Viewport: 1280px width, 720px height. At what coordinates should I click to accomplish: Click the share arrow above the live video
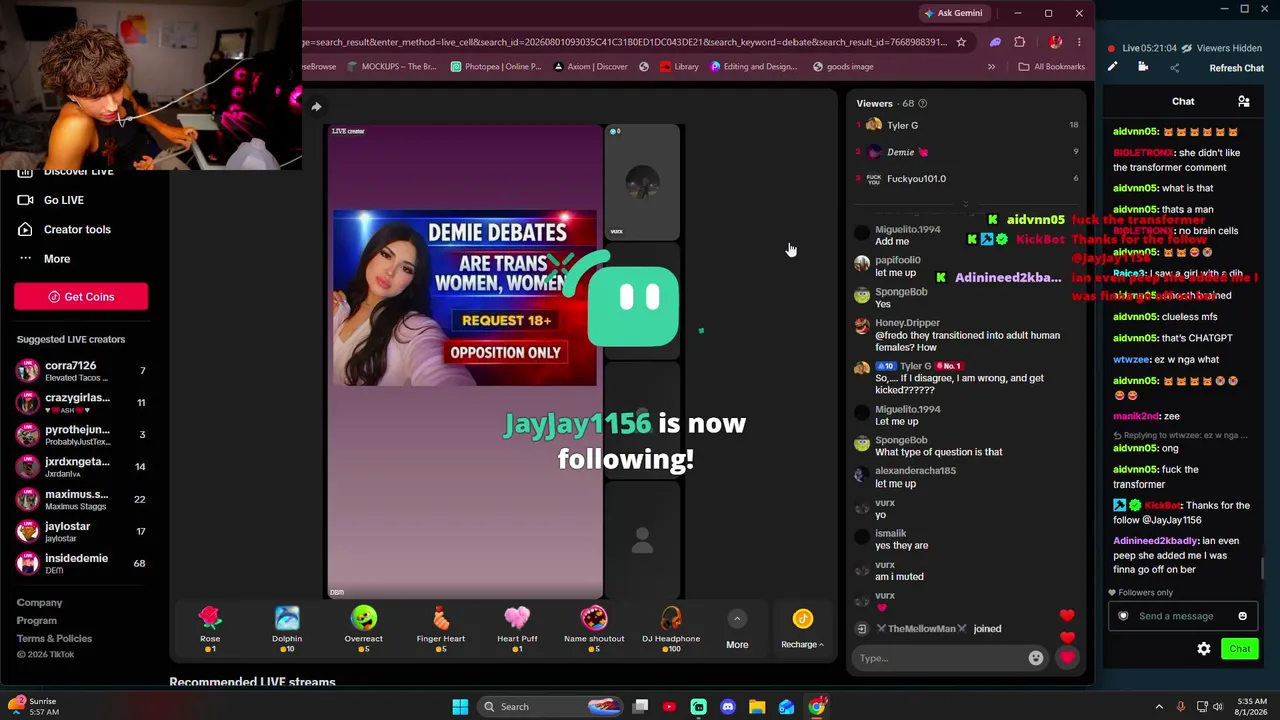coord(316,106)
